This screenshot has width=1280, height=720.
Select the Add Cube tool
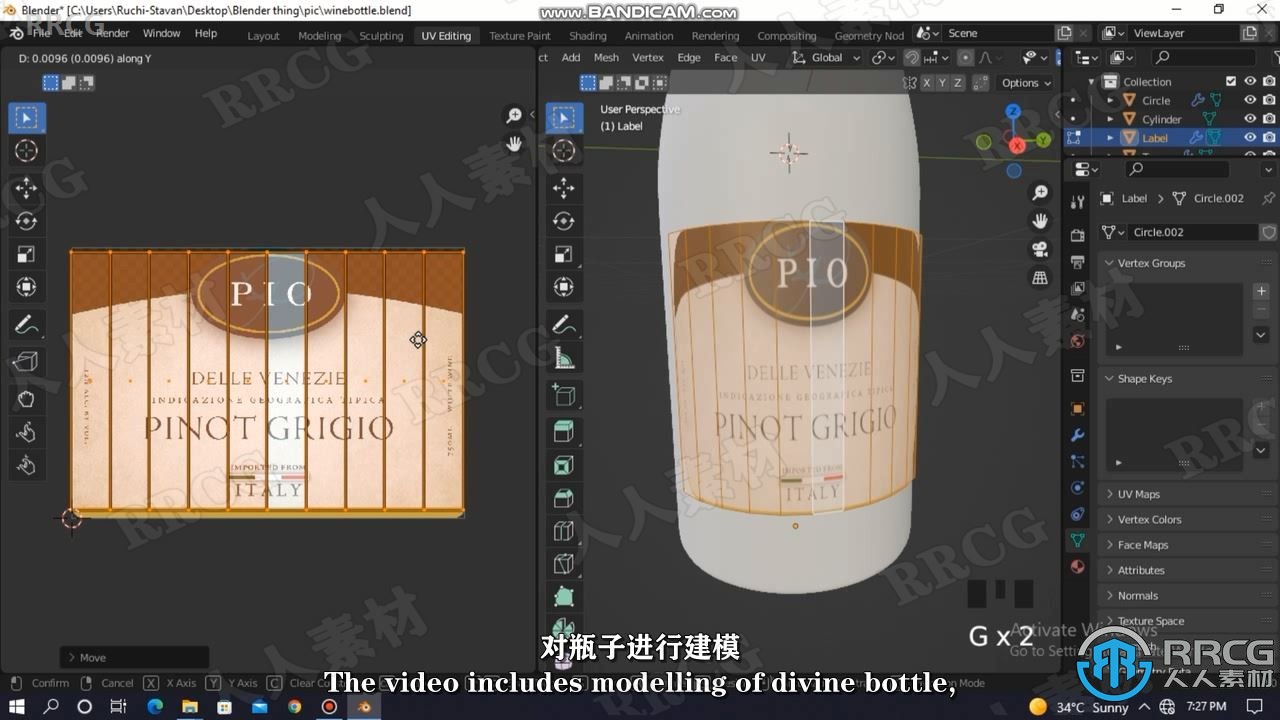564,395
